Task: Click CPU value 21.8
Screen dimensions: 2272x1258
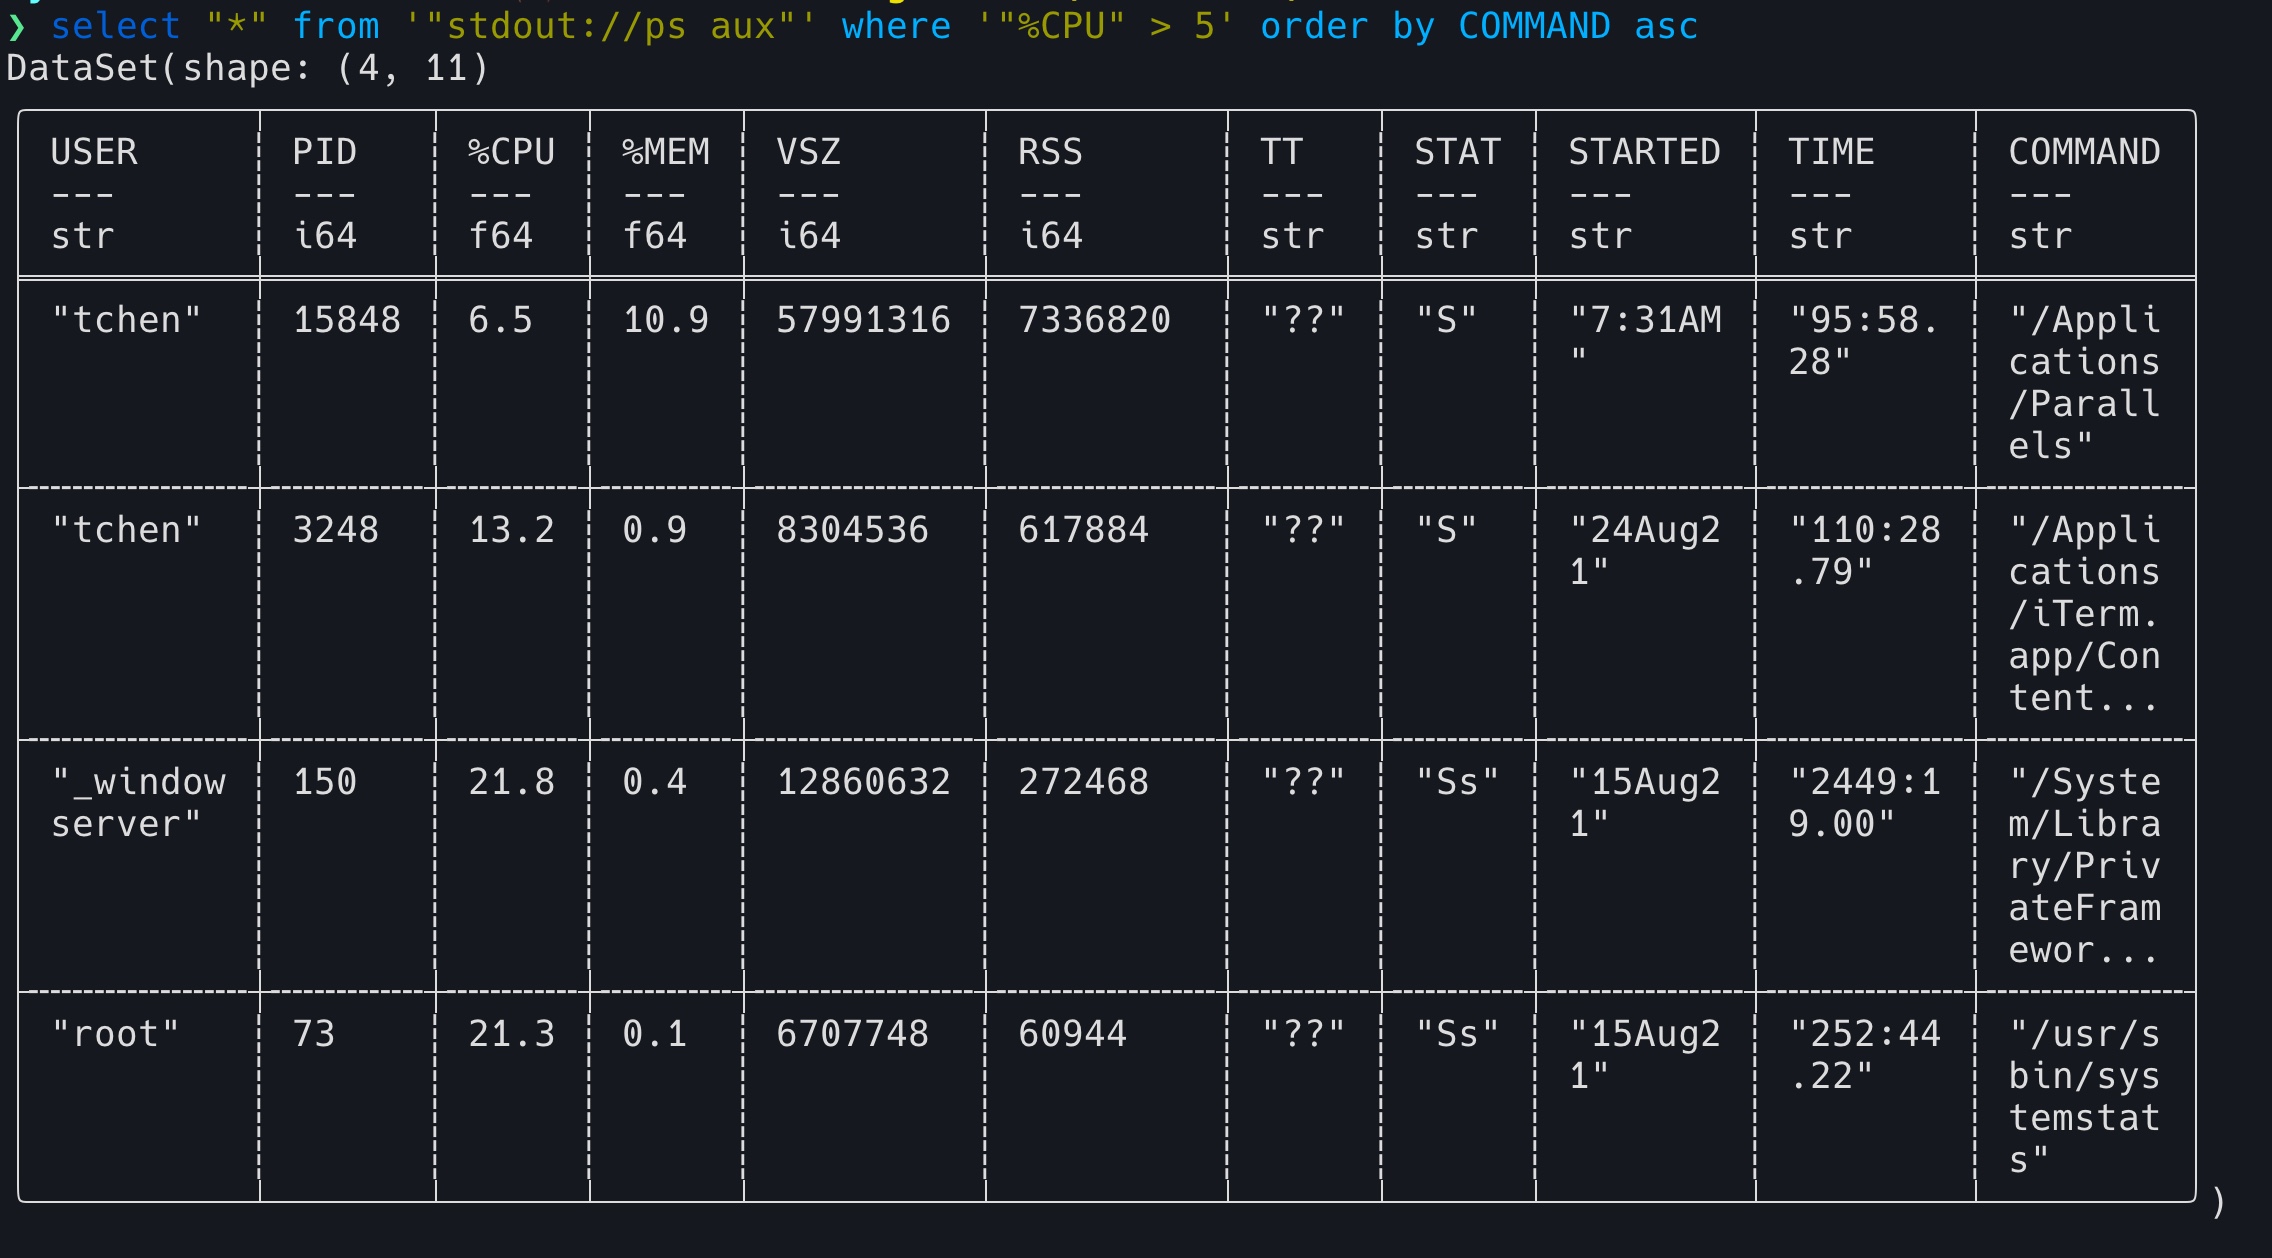Action: [x=511, y=782]
